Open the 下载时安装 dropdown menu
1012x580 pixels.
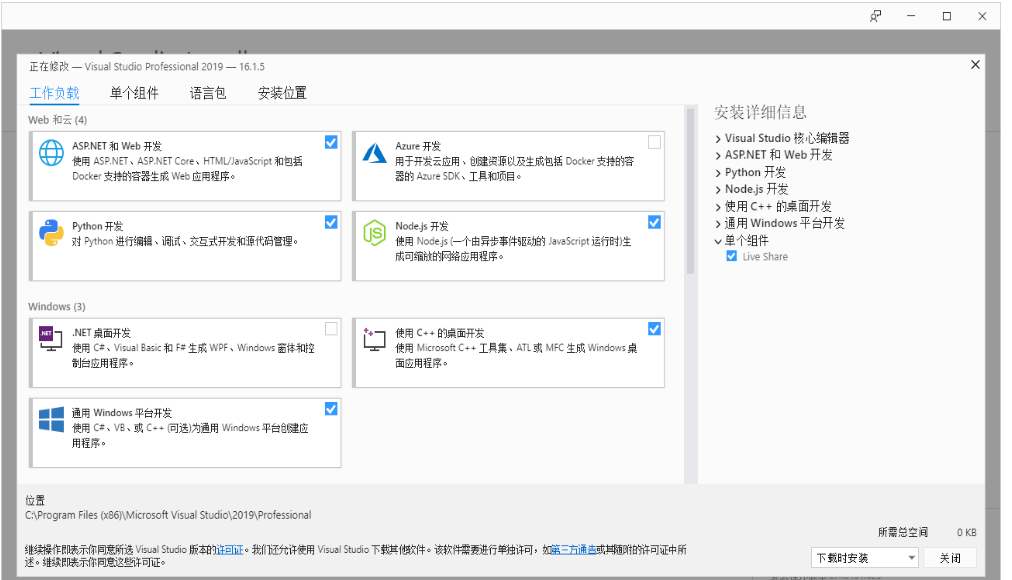910,557
